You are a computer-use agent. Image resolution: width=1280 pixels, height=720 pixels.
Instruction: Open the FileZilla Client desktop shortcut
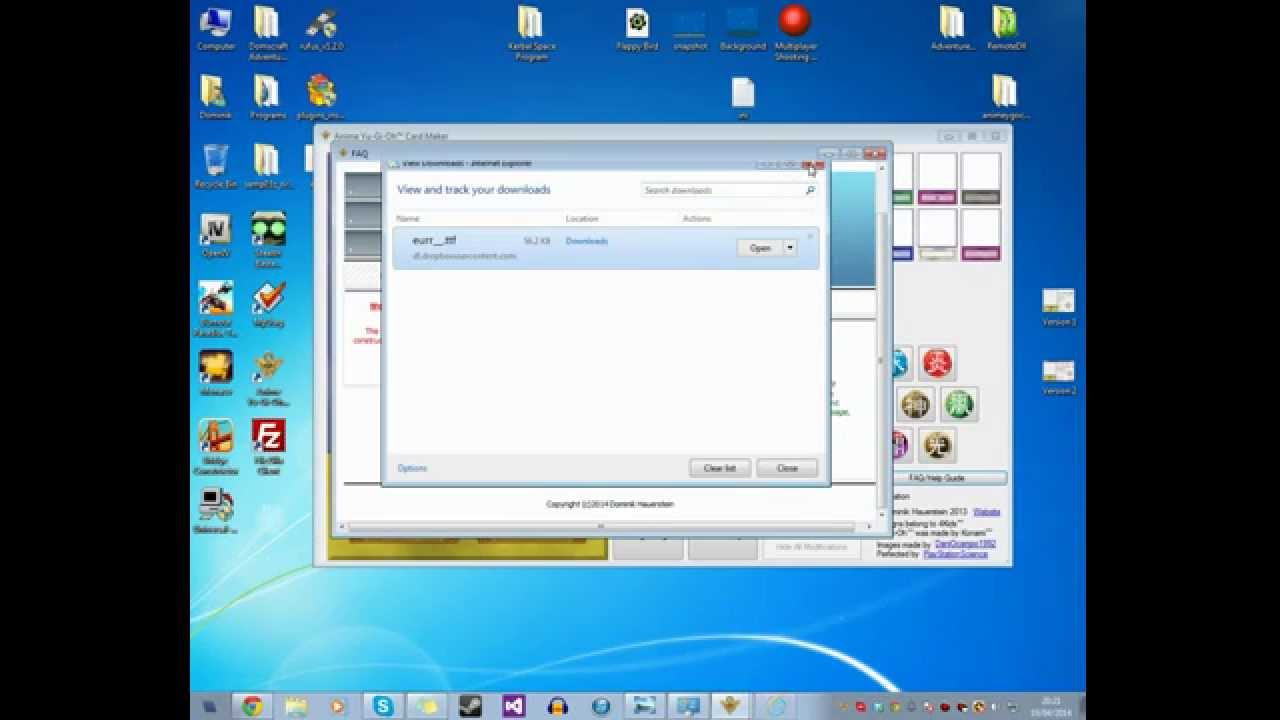268,446
